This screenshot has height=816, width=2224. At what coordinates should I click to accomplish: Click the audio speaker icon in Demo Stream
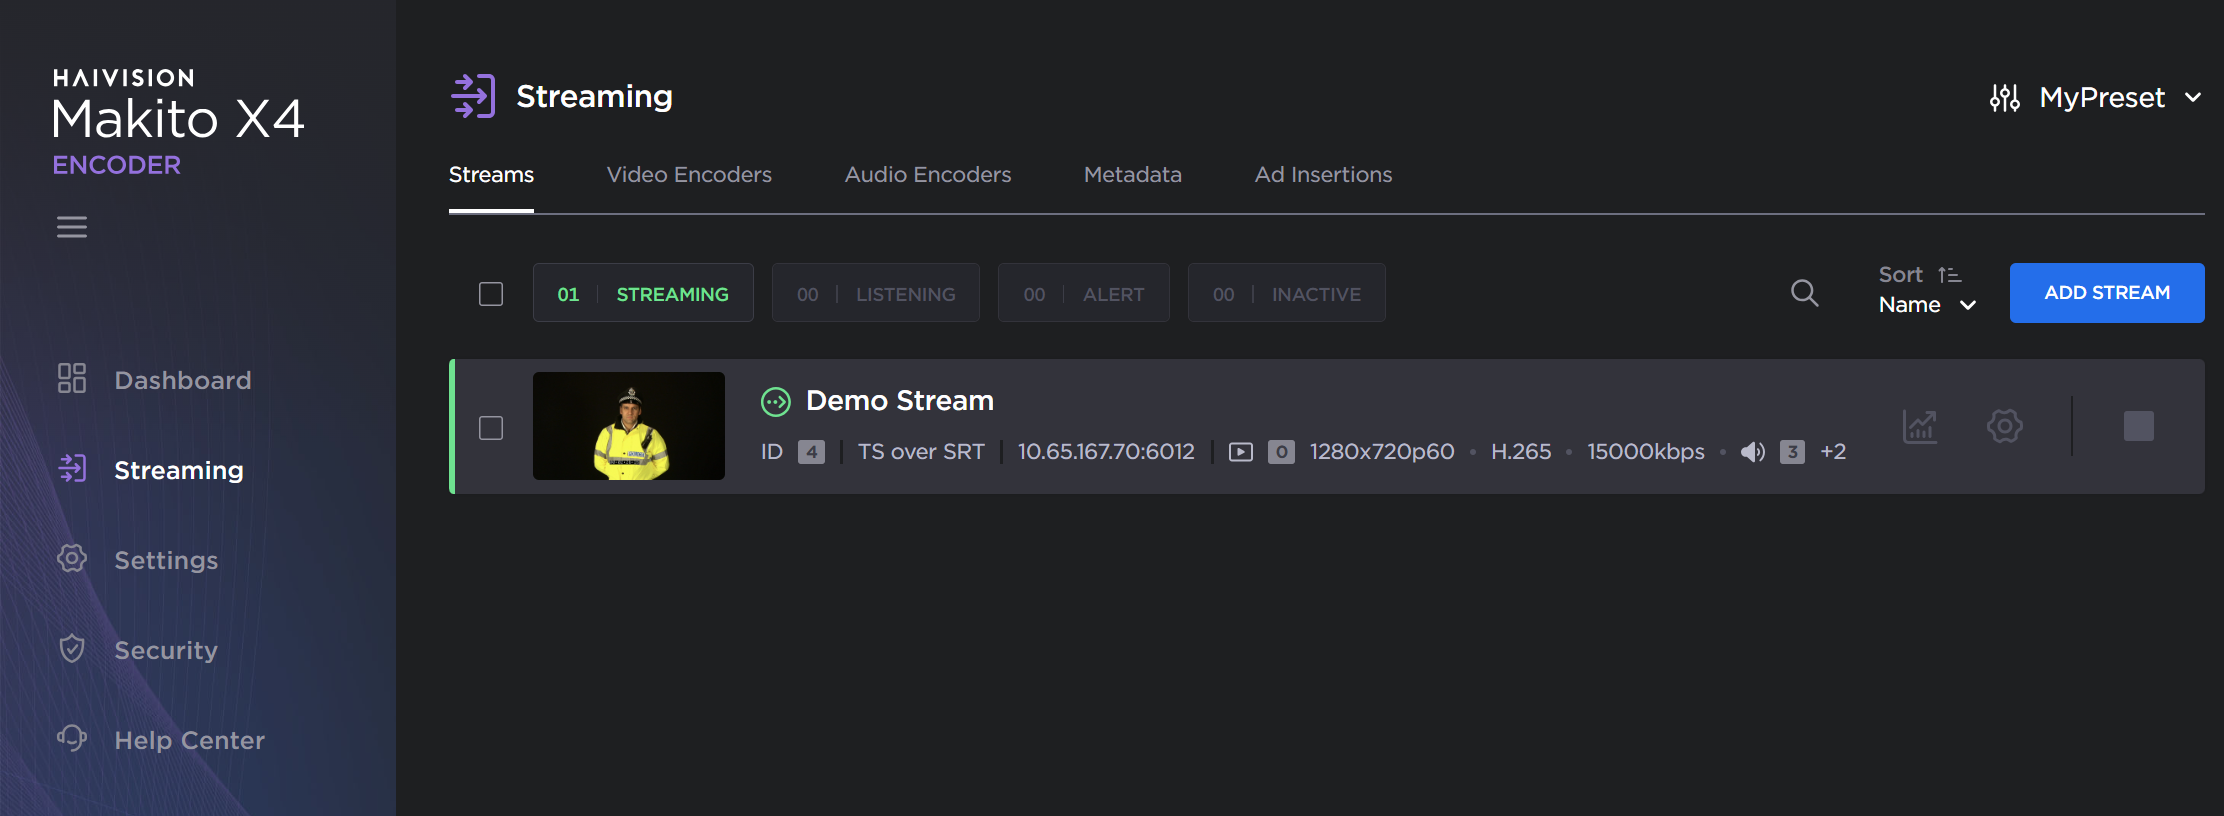(x=1753, y=452)
